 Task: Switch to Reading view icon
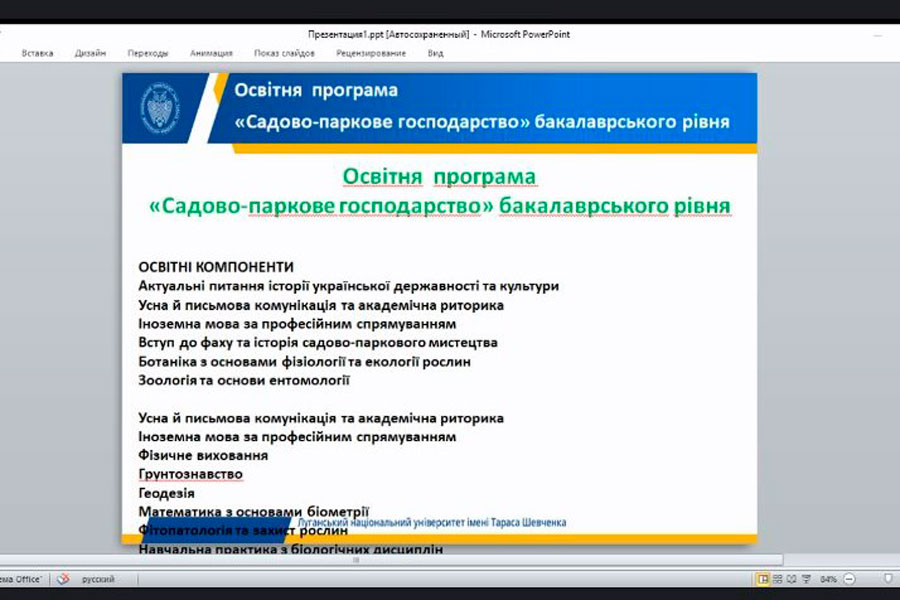[792, 579]
